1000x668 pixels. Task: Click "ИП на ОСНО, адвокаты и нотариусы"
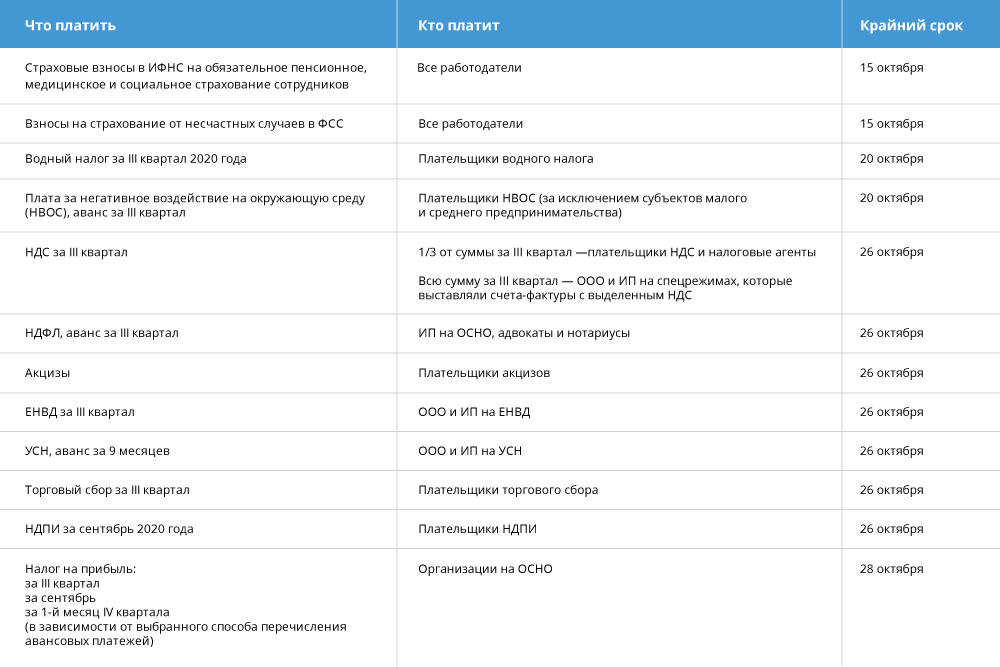click(x=524, y=333)
